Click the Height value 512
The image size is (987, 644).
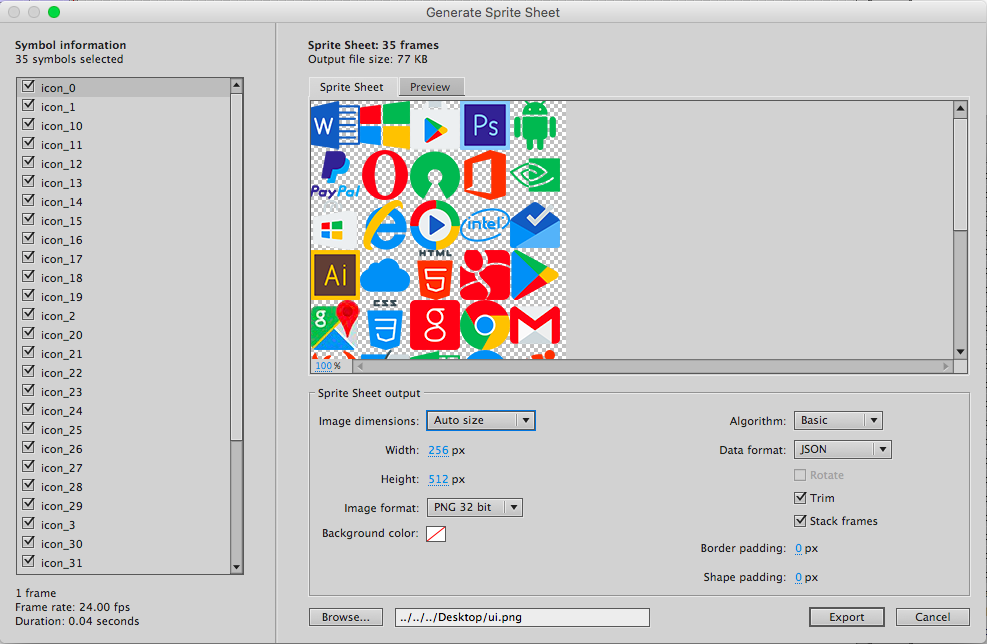point(438,479)
